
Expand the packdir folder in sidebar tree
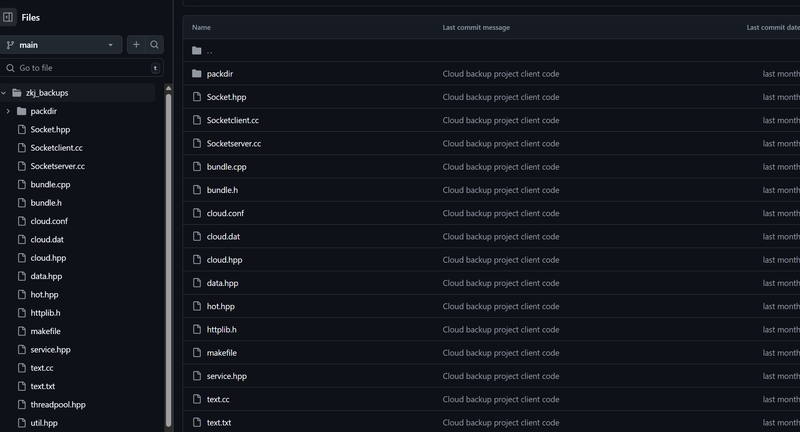tap(8, 111)
